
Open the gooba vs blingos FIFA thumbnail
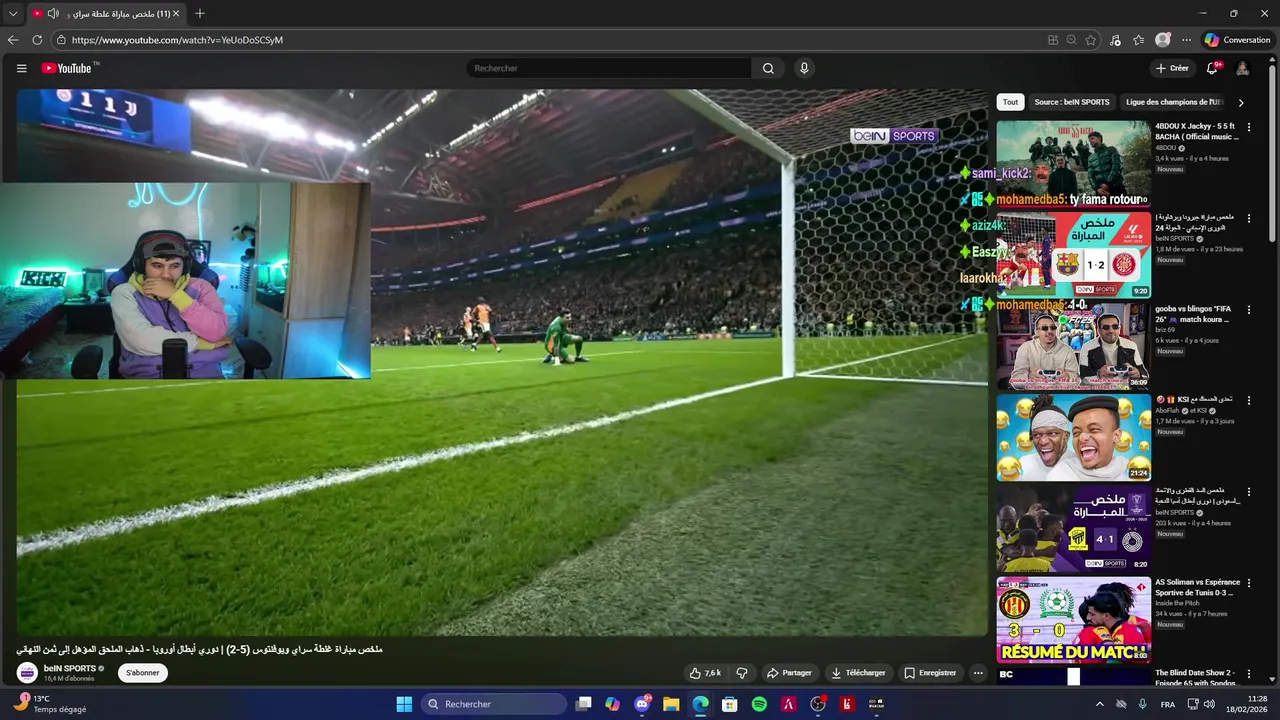pyautogui.click(x=1073, y=346)
